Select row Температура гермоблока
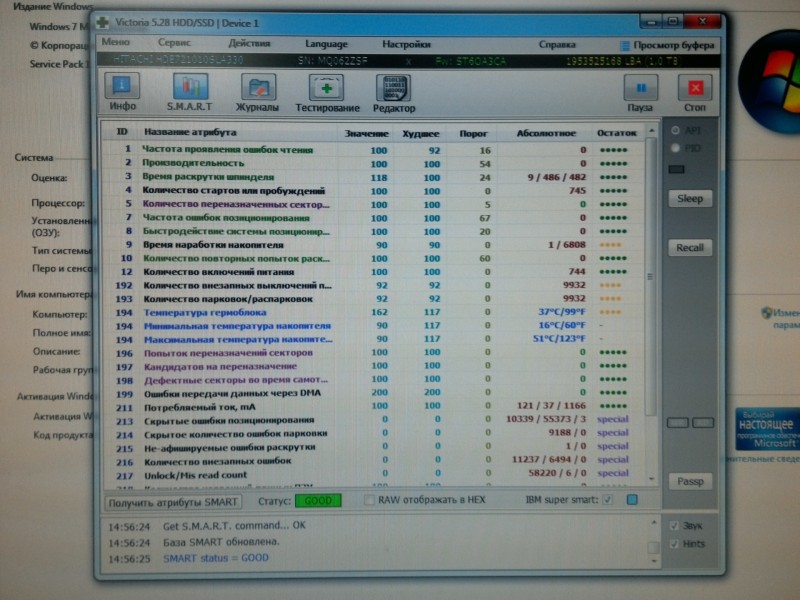800x600 pixels. [372, 312]
